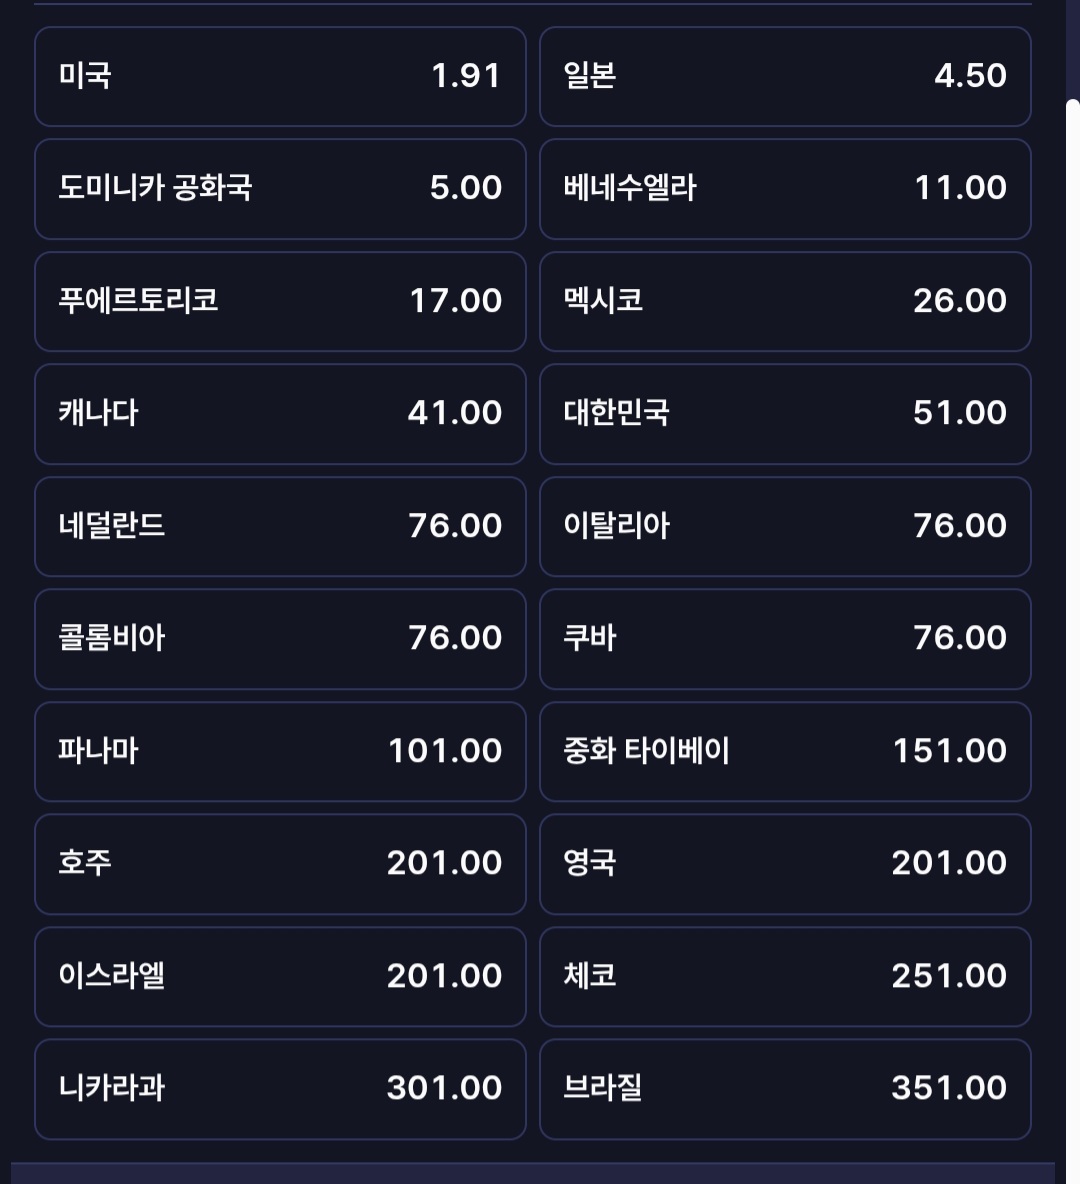The image size is (1080, 1184).
Task: Pick 중화 타이베이 151.00 odds
Action: [785, 751]
